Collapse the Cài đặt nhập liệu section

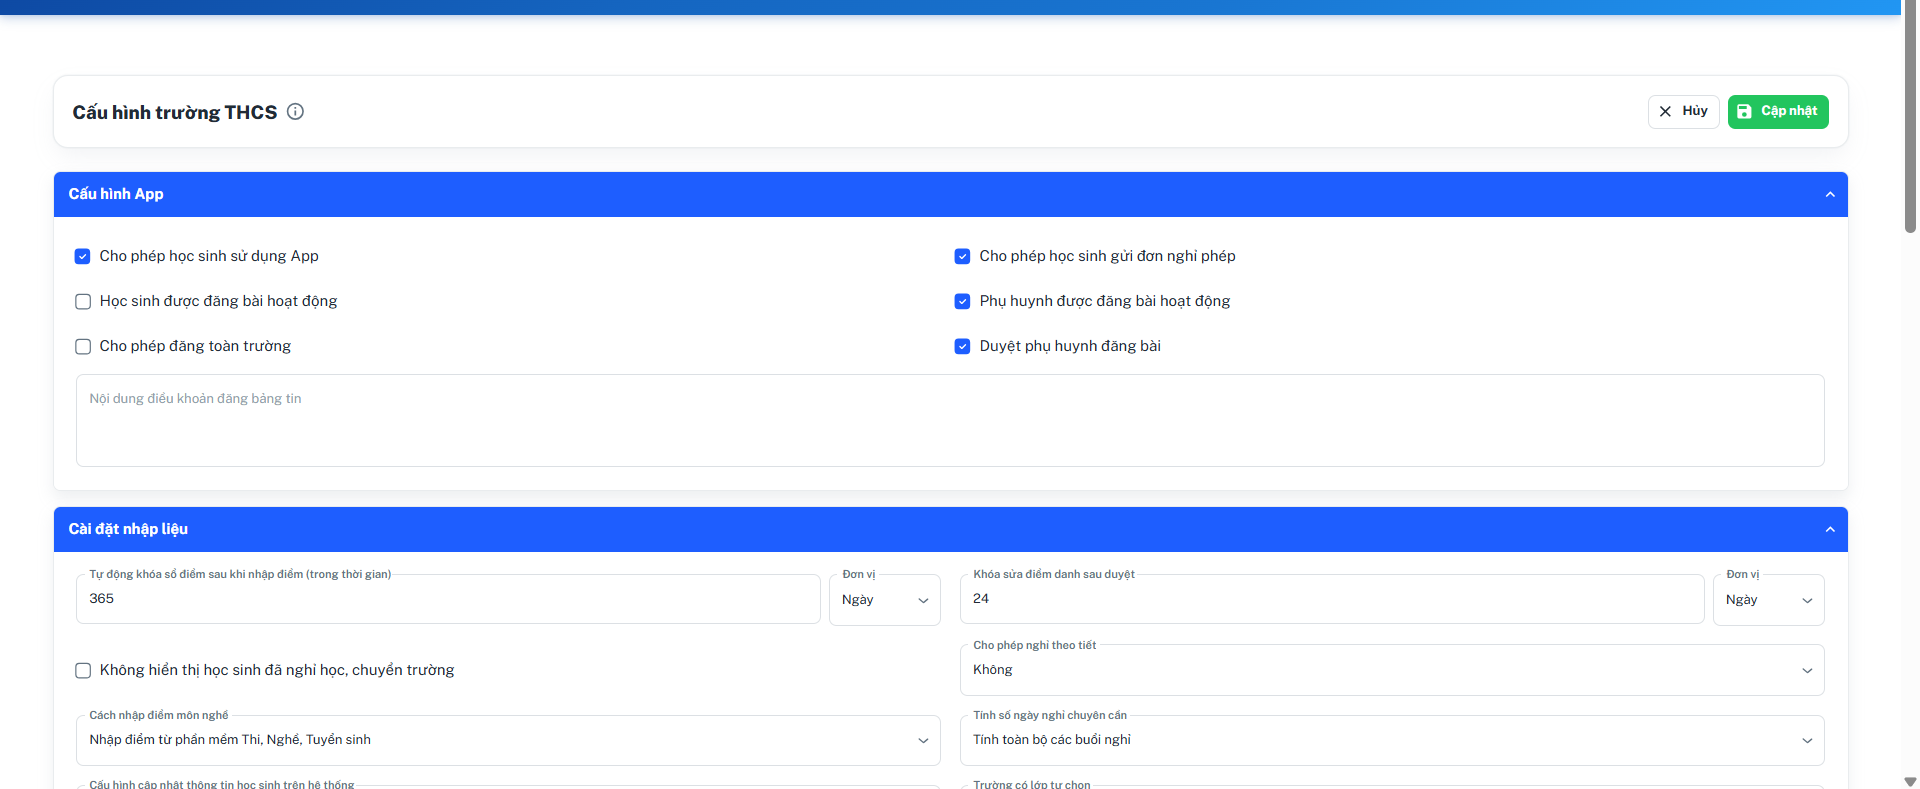pos(1830,530)
